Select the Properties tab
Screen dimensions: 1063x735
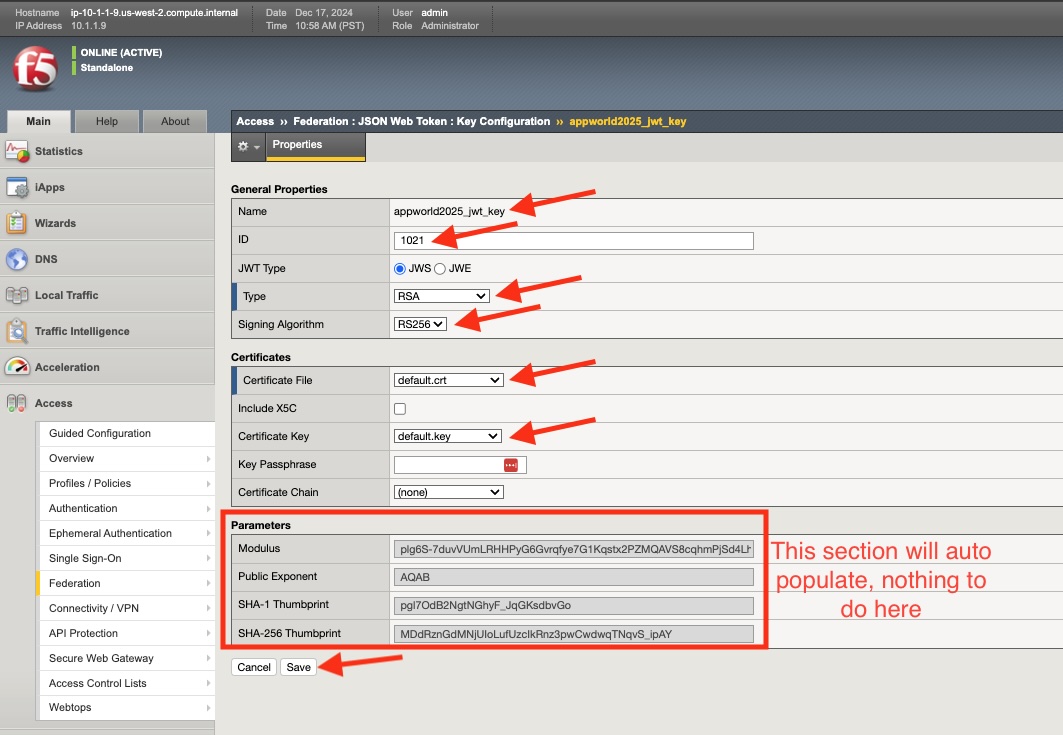[315, 146]
